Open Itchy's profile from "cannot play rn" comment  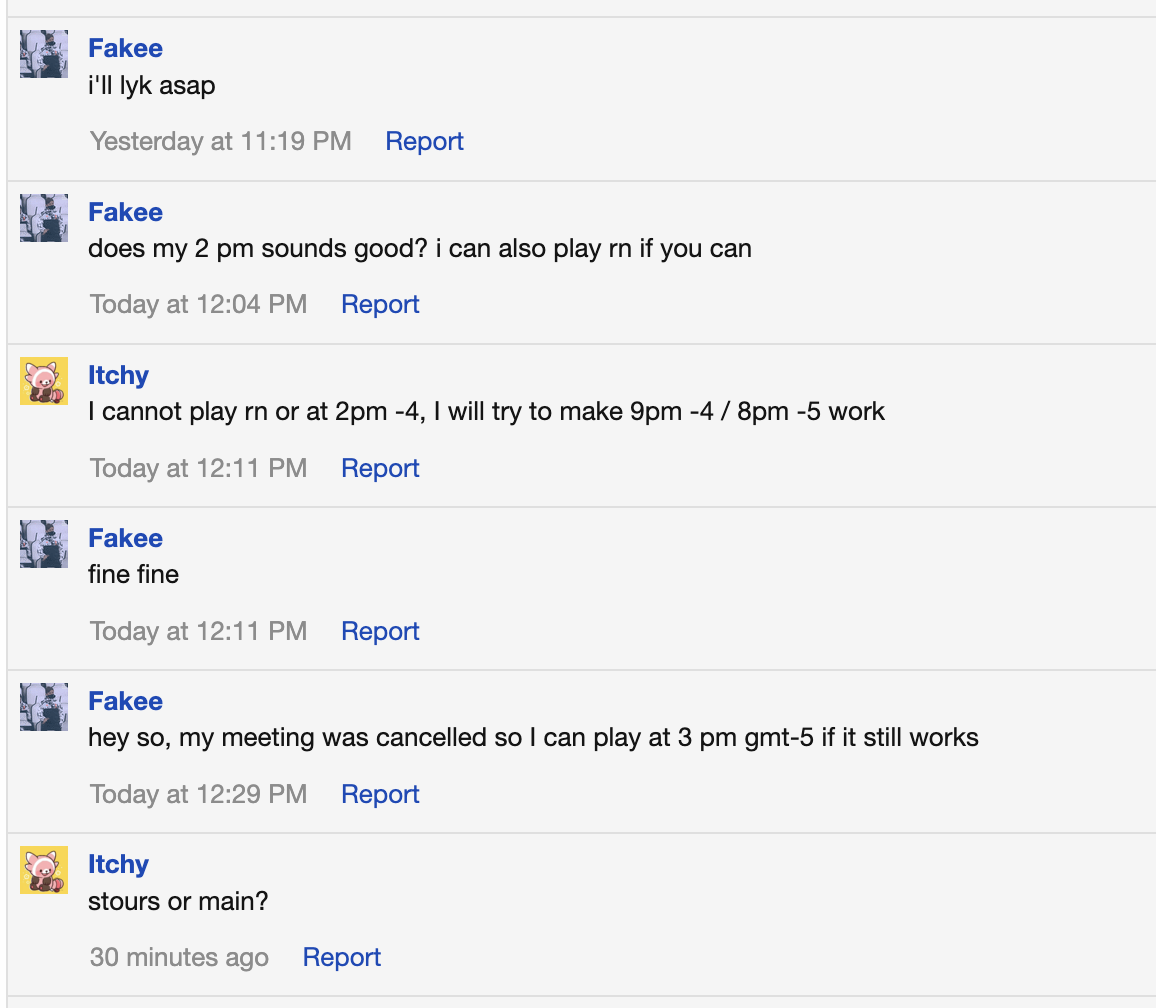coord(118,375)
